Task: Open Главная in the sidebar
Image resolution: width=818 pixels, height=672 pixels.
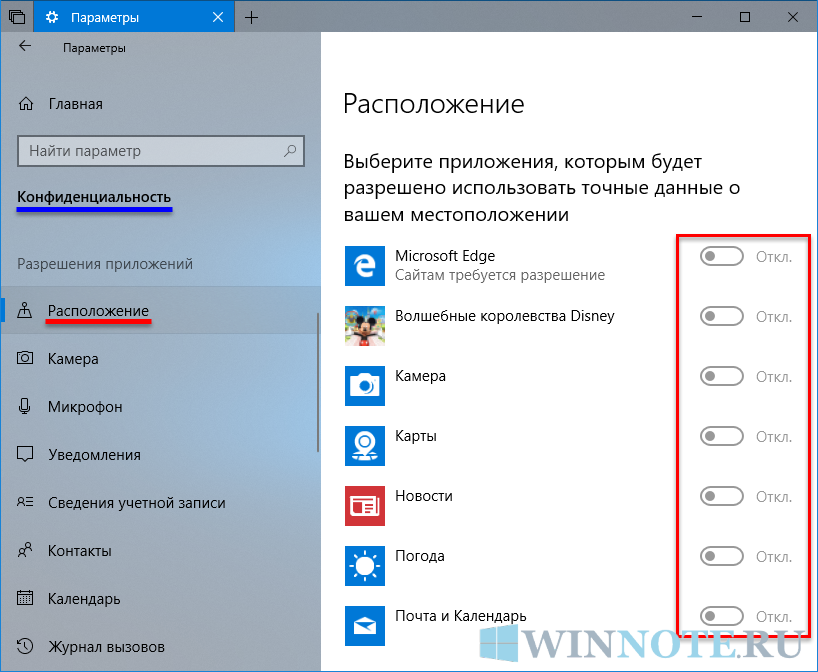Action: (x=161, y=104)
